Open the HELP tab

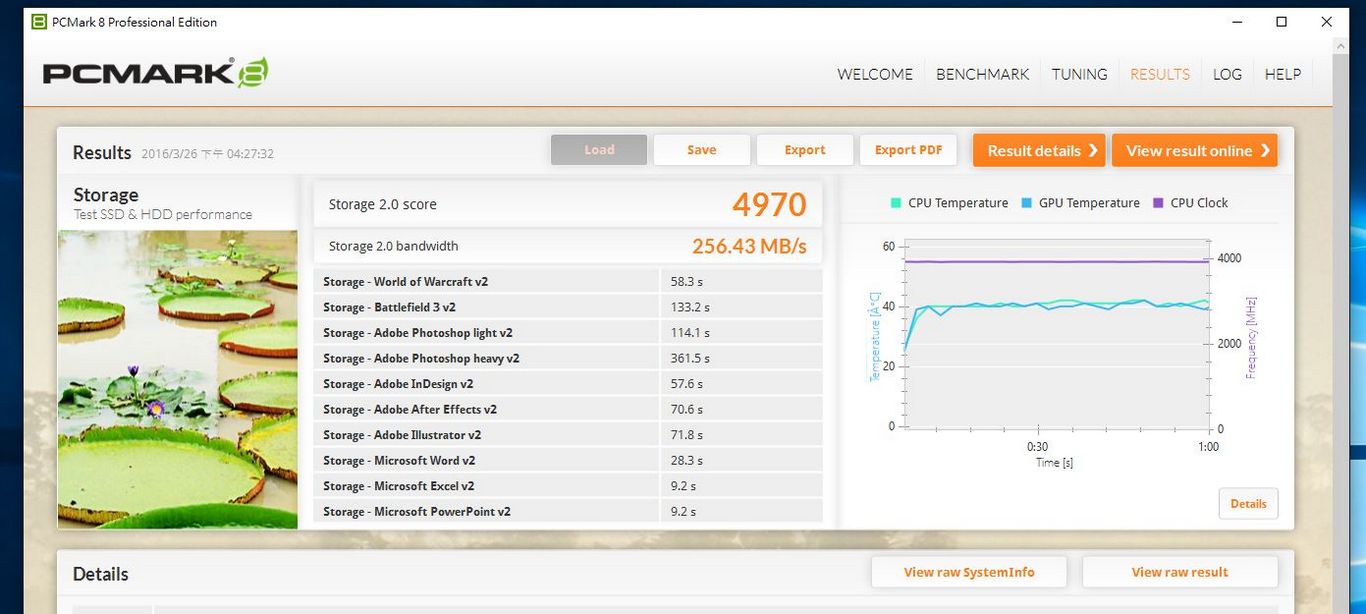pyautogui.click(x=1283, y=74)
